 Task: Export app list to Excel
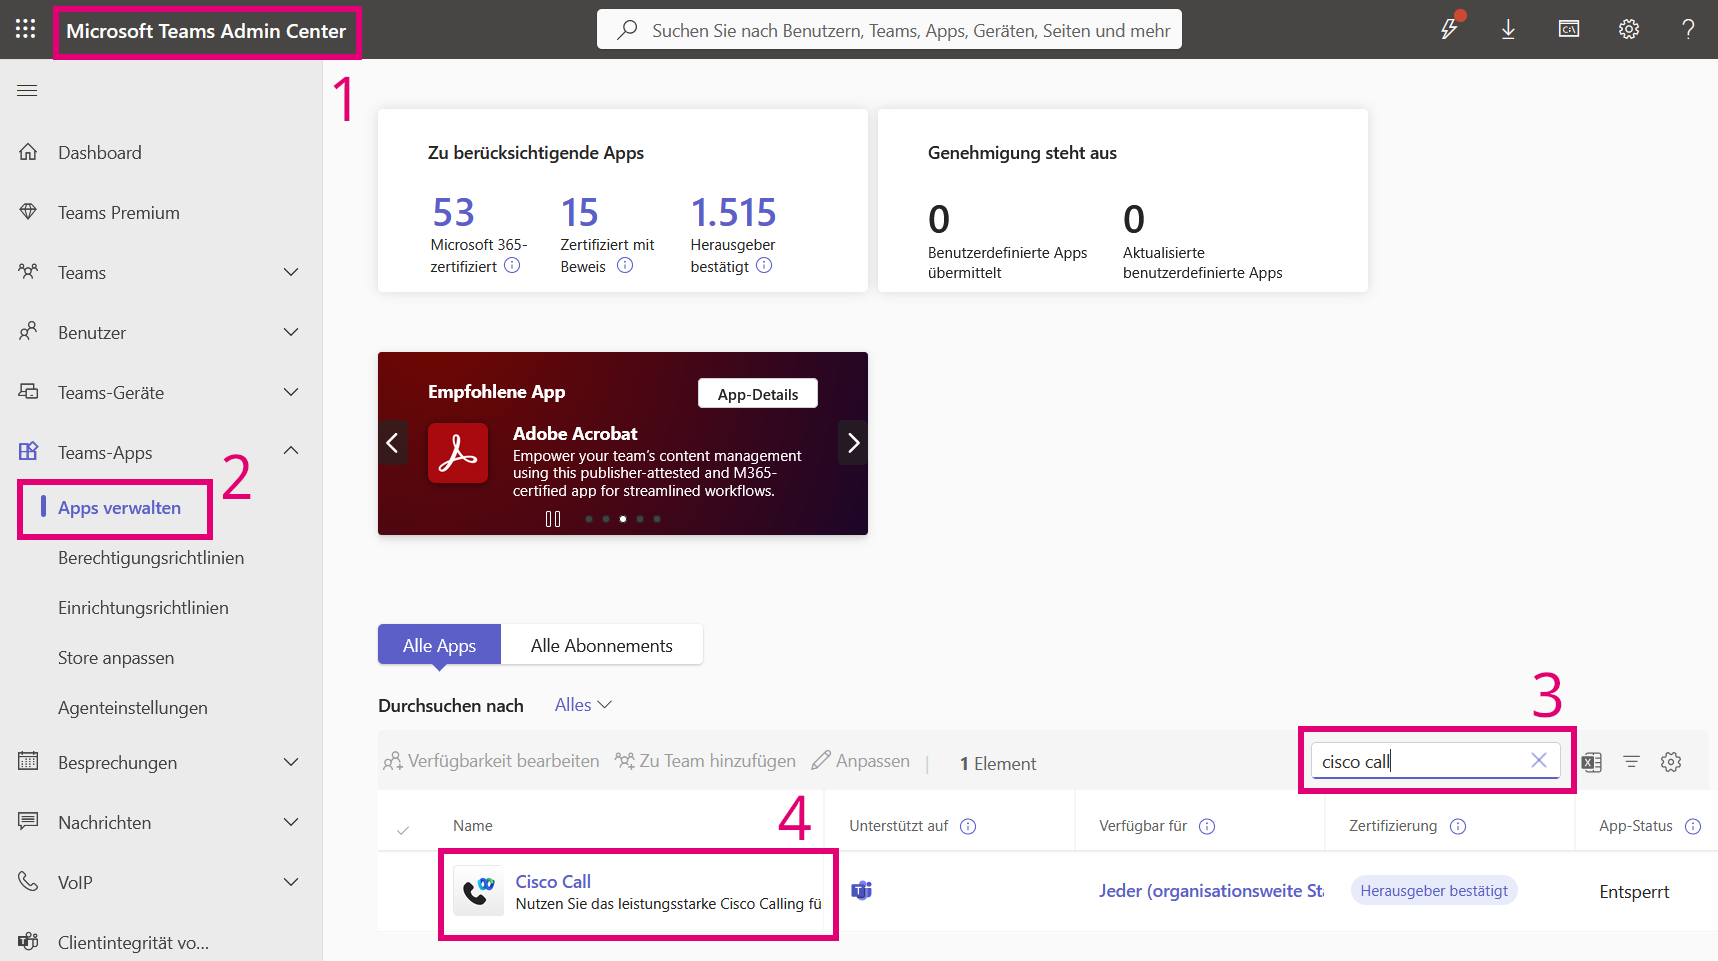pos(1592,761)
